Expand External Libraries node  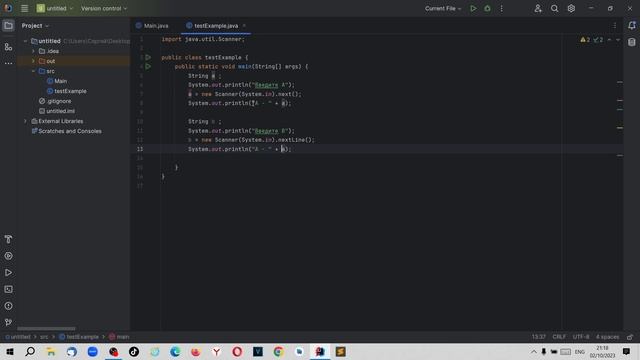25,121
